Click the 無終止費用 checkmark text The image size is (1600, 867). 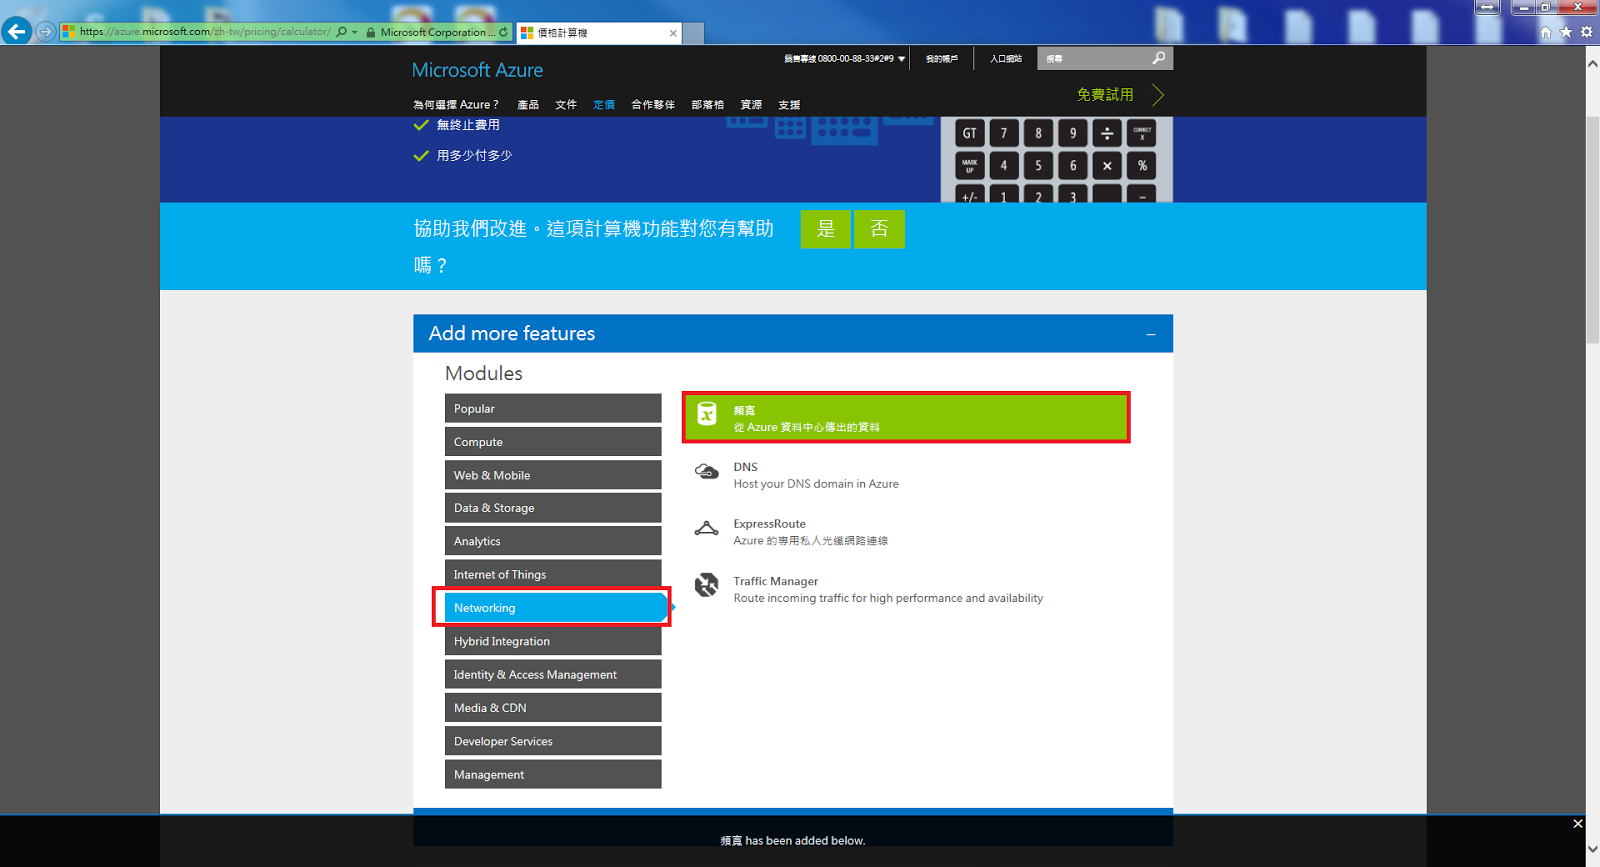468,125
